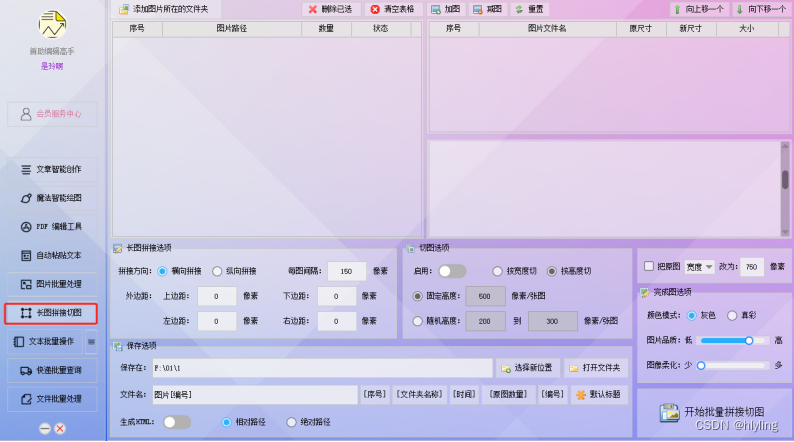Screen dimensions: 794x442
Task: Click the 大小 column header
Action: 746,29
